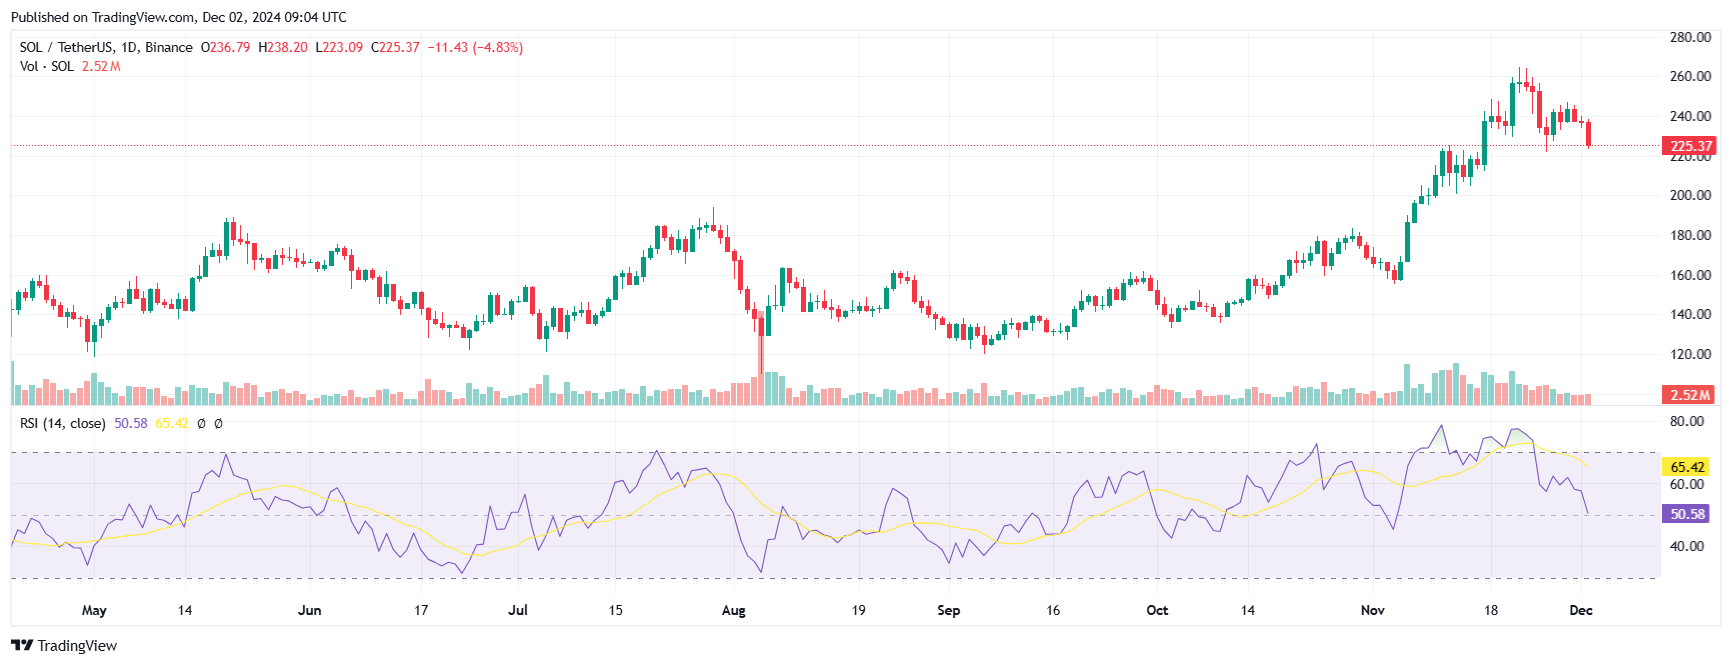This screenshot has width=1732, height=665.
Task: Click the Aug label on time axis
Action: [733, 610]
